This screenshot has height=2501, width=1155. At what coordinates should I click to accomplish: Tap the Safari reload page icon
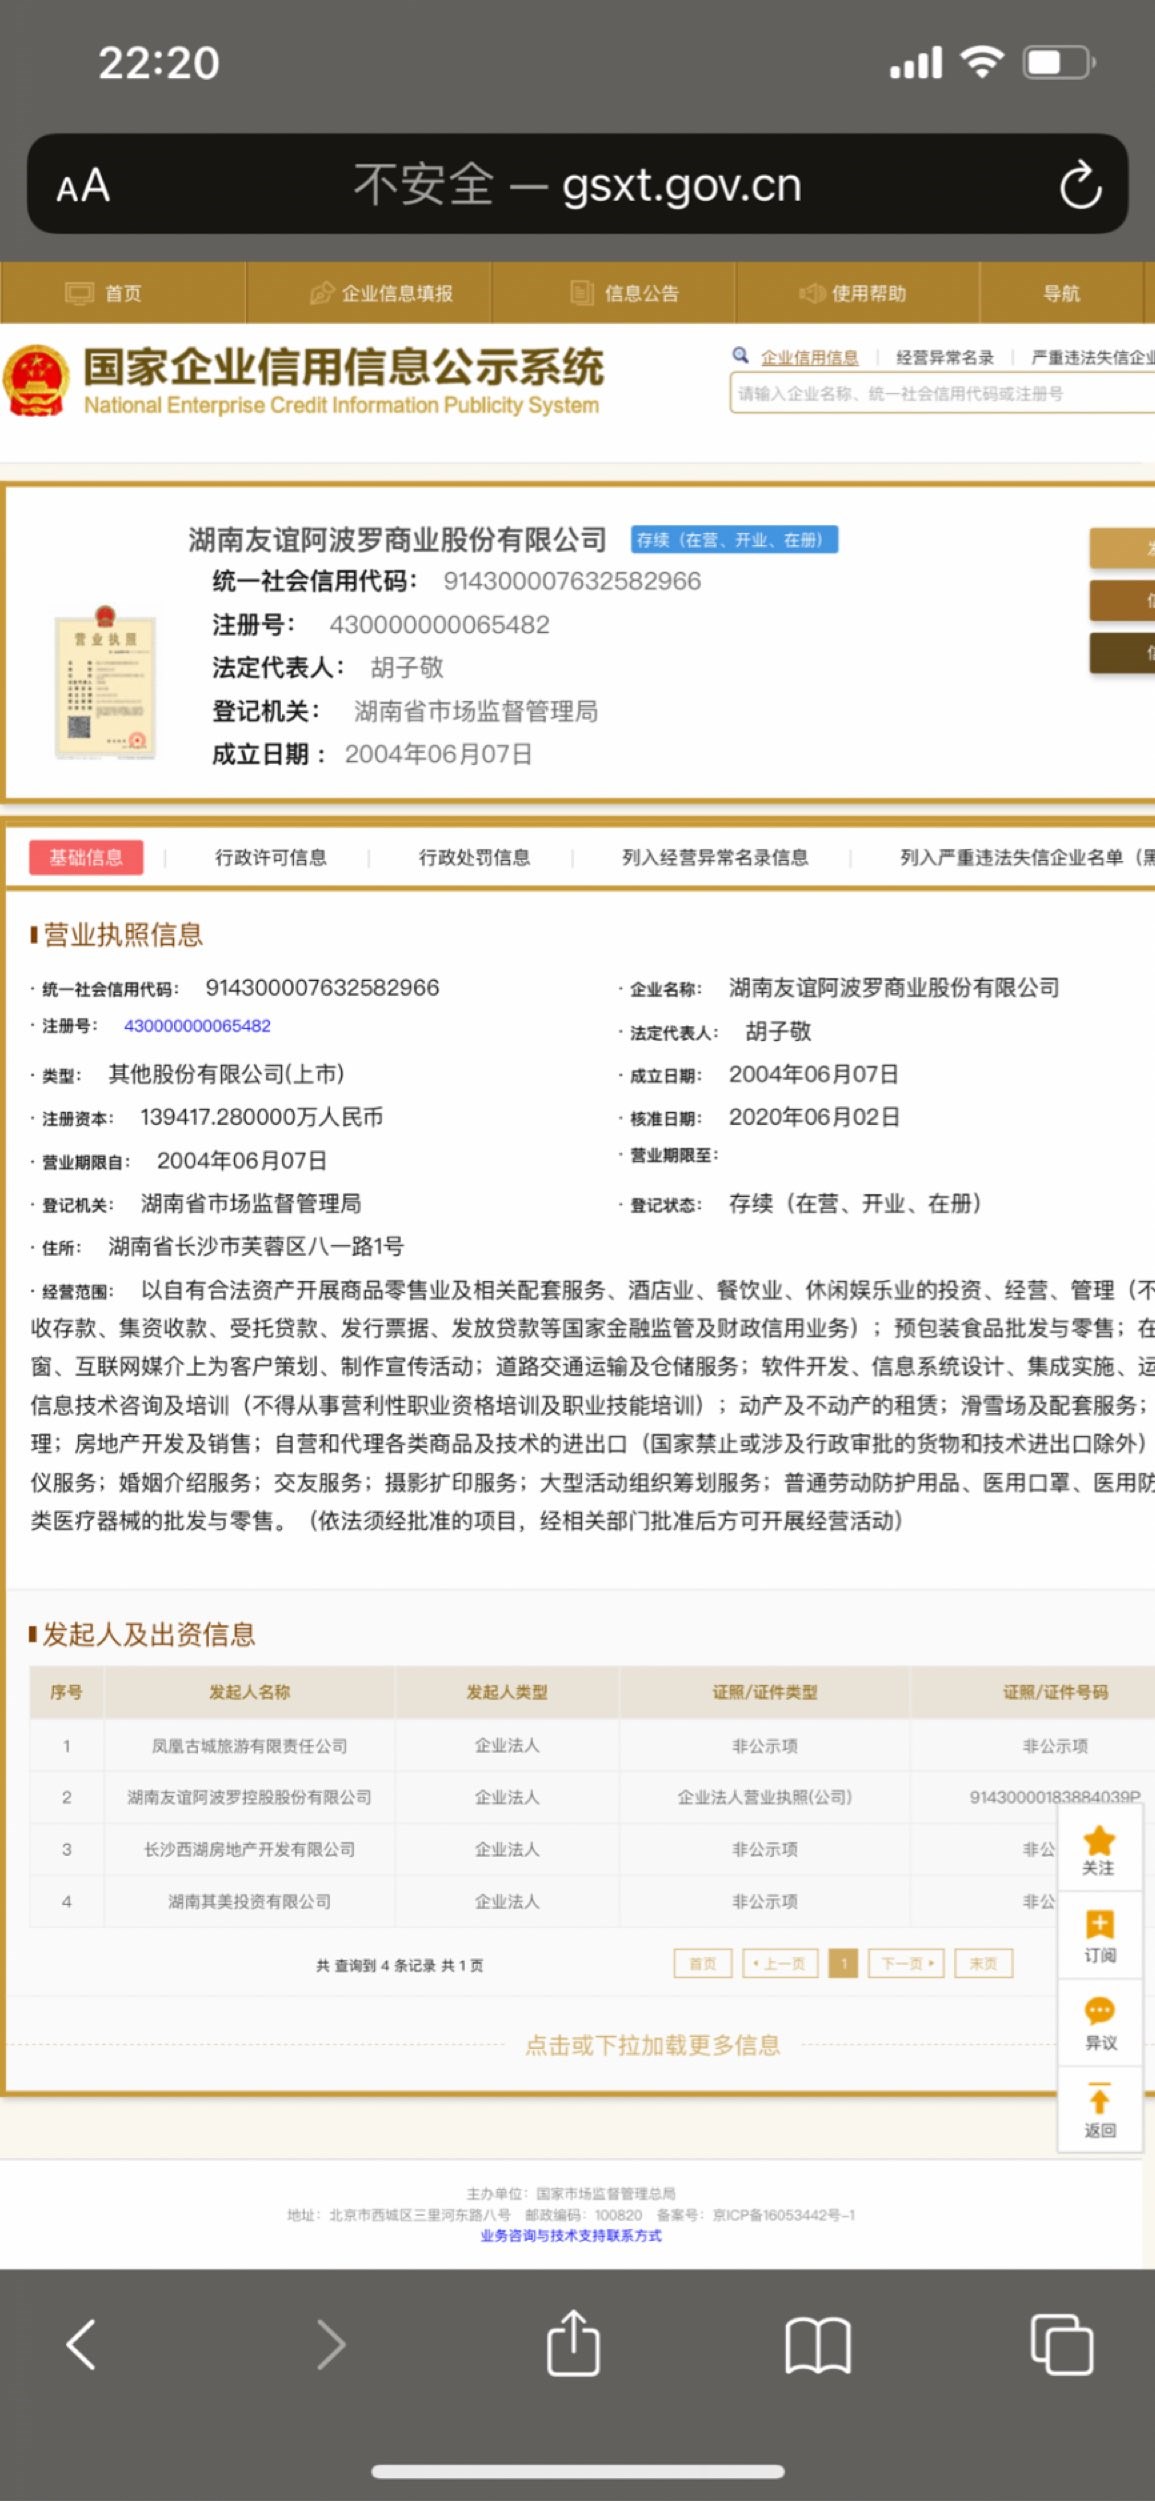[x=1080, y=185]
